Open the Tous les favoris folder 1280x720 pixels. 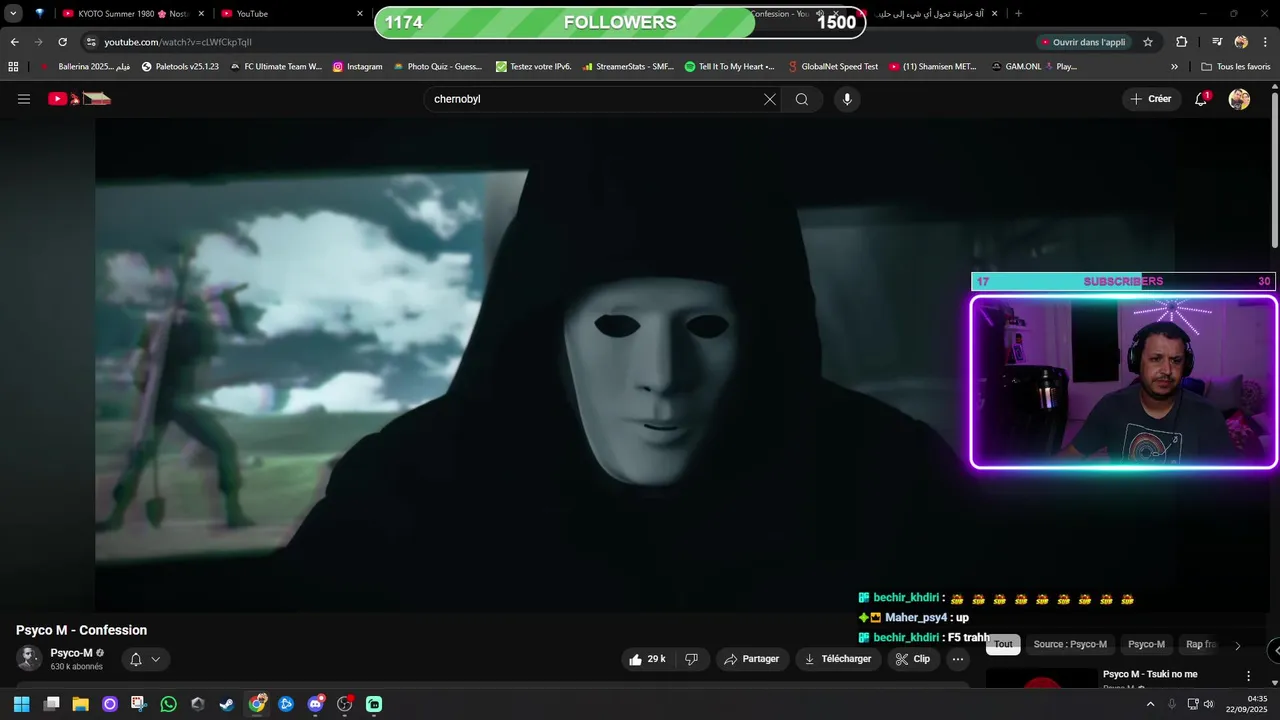point(1235,67)
